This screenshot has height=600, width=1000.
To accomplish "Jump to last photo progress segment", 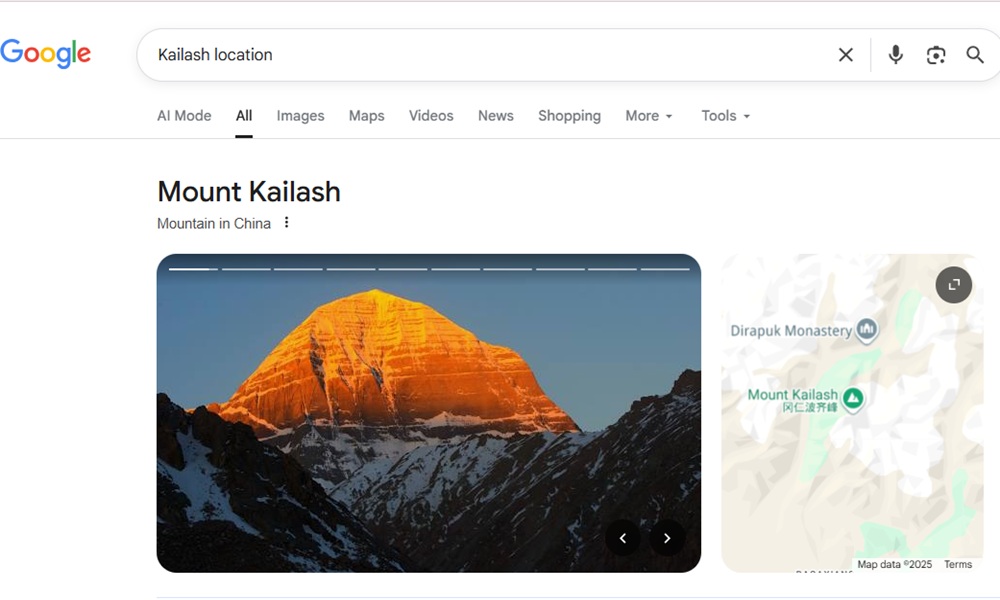I will click(665, 269).
